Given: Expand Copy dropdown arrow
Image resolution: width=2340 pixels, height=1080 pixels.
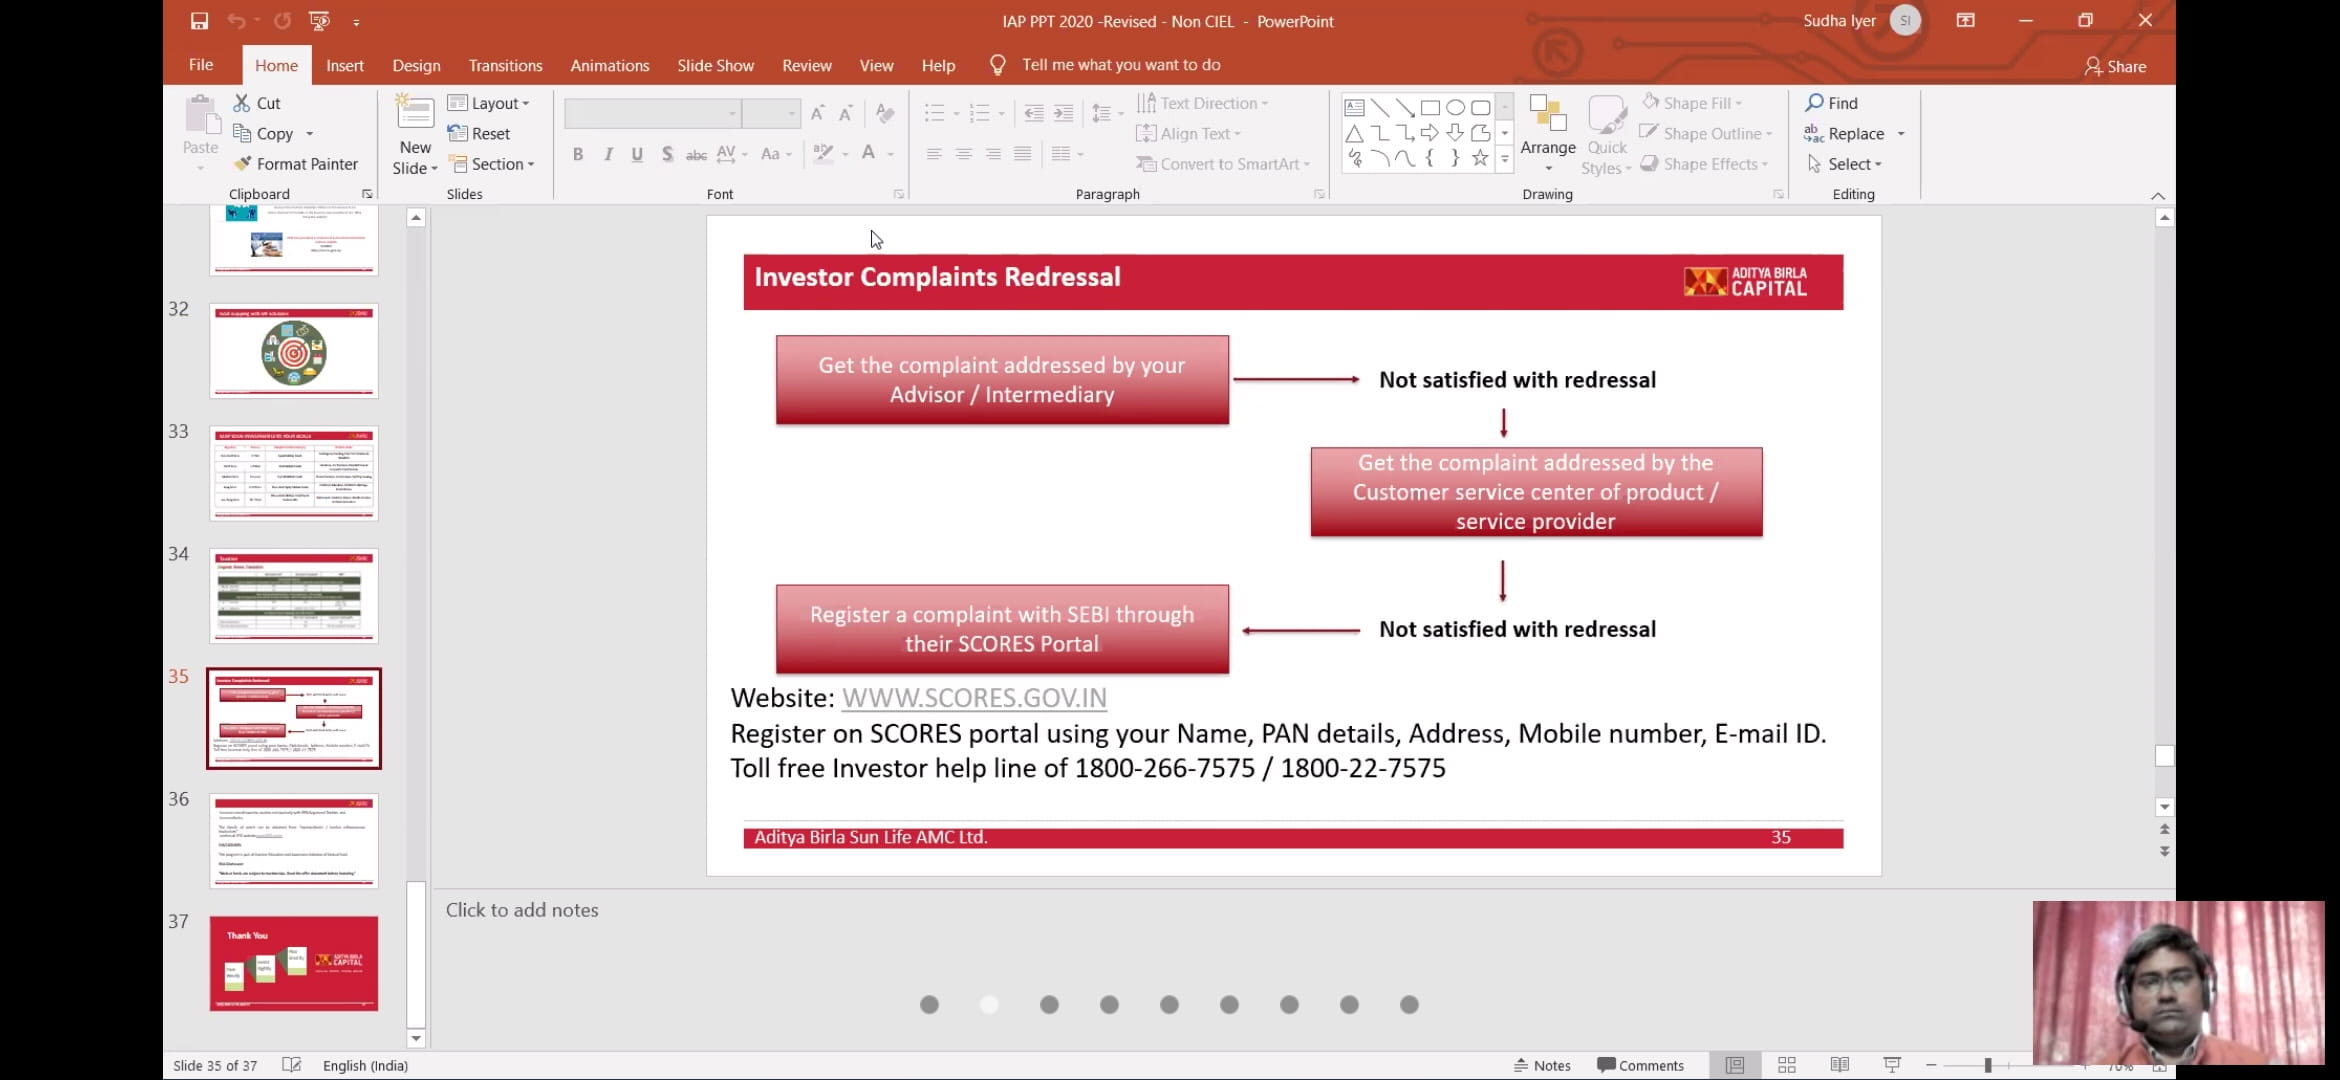Looking at the screenshot, I should (309, 133).
